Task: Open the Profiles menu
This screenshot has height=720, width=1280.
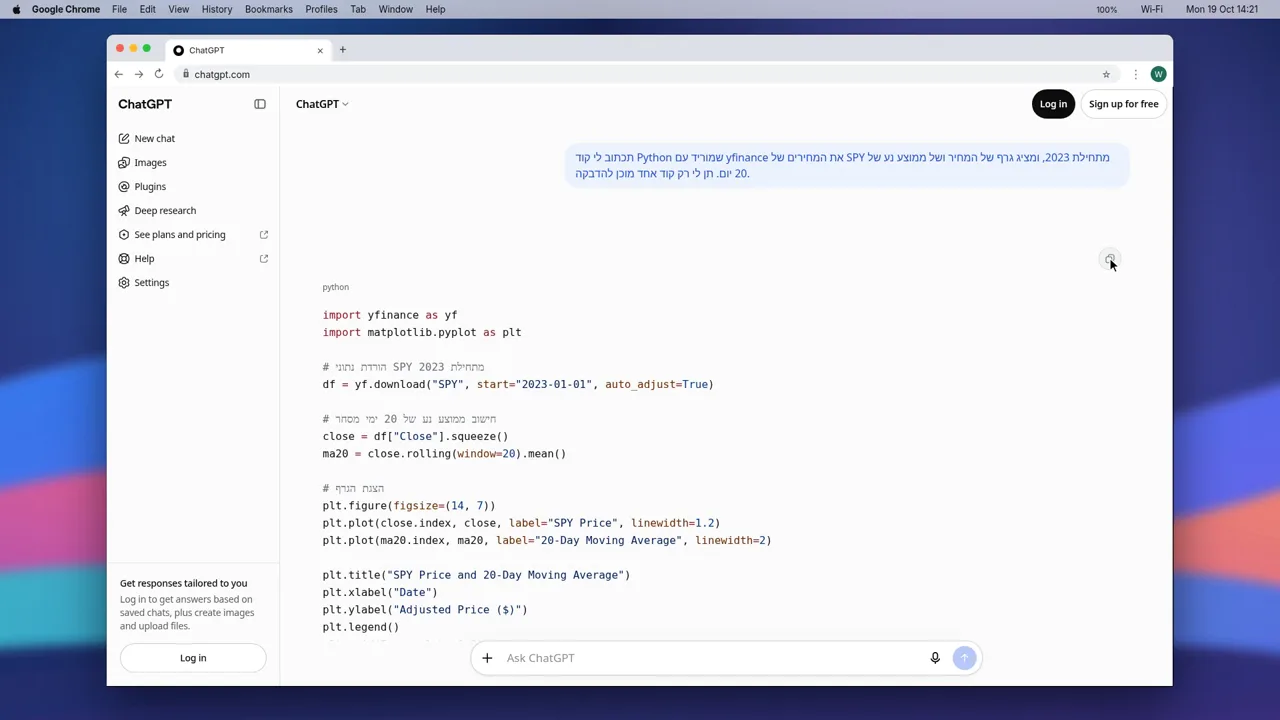Action: (x=321, y=9)
